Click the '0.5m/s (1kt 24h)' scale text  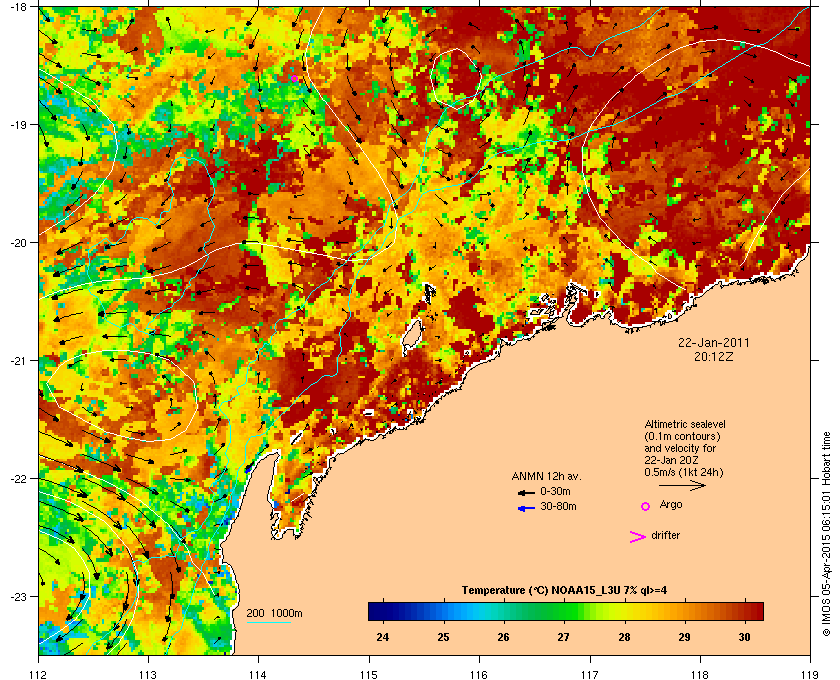tap(684, 473)
